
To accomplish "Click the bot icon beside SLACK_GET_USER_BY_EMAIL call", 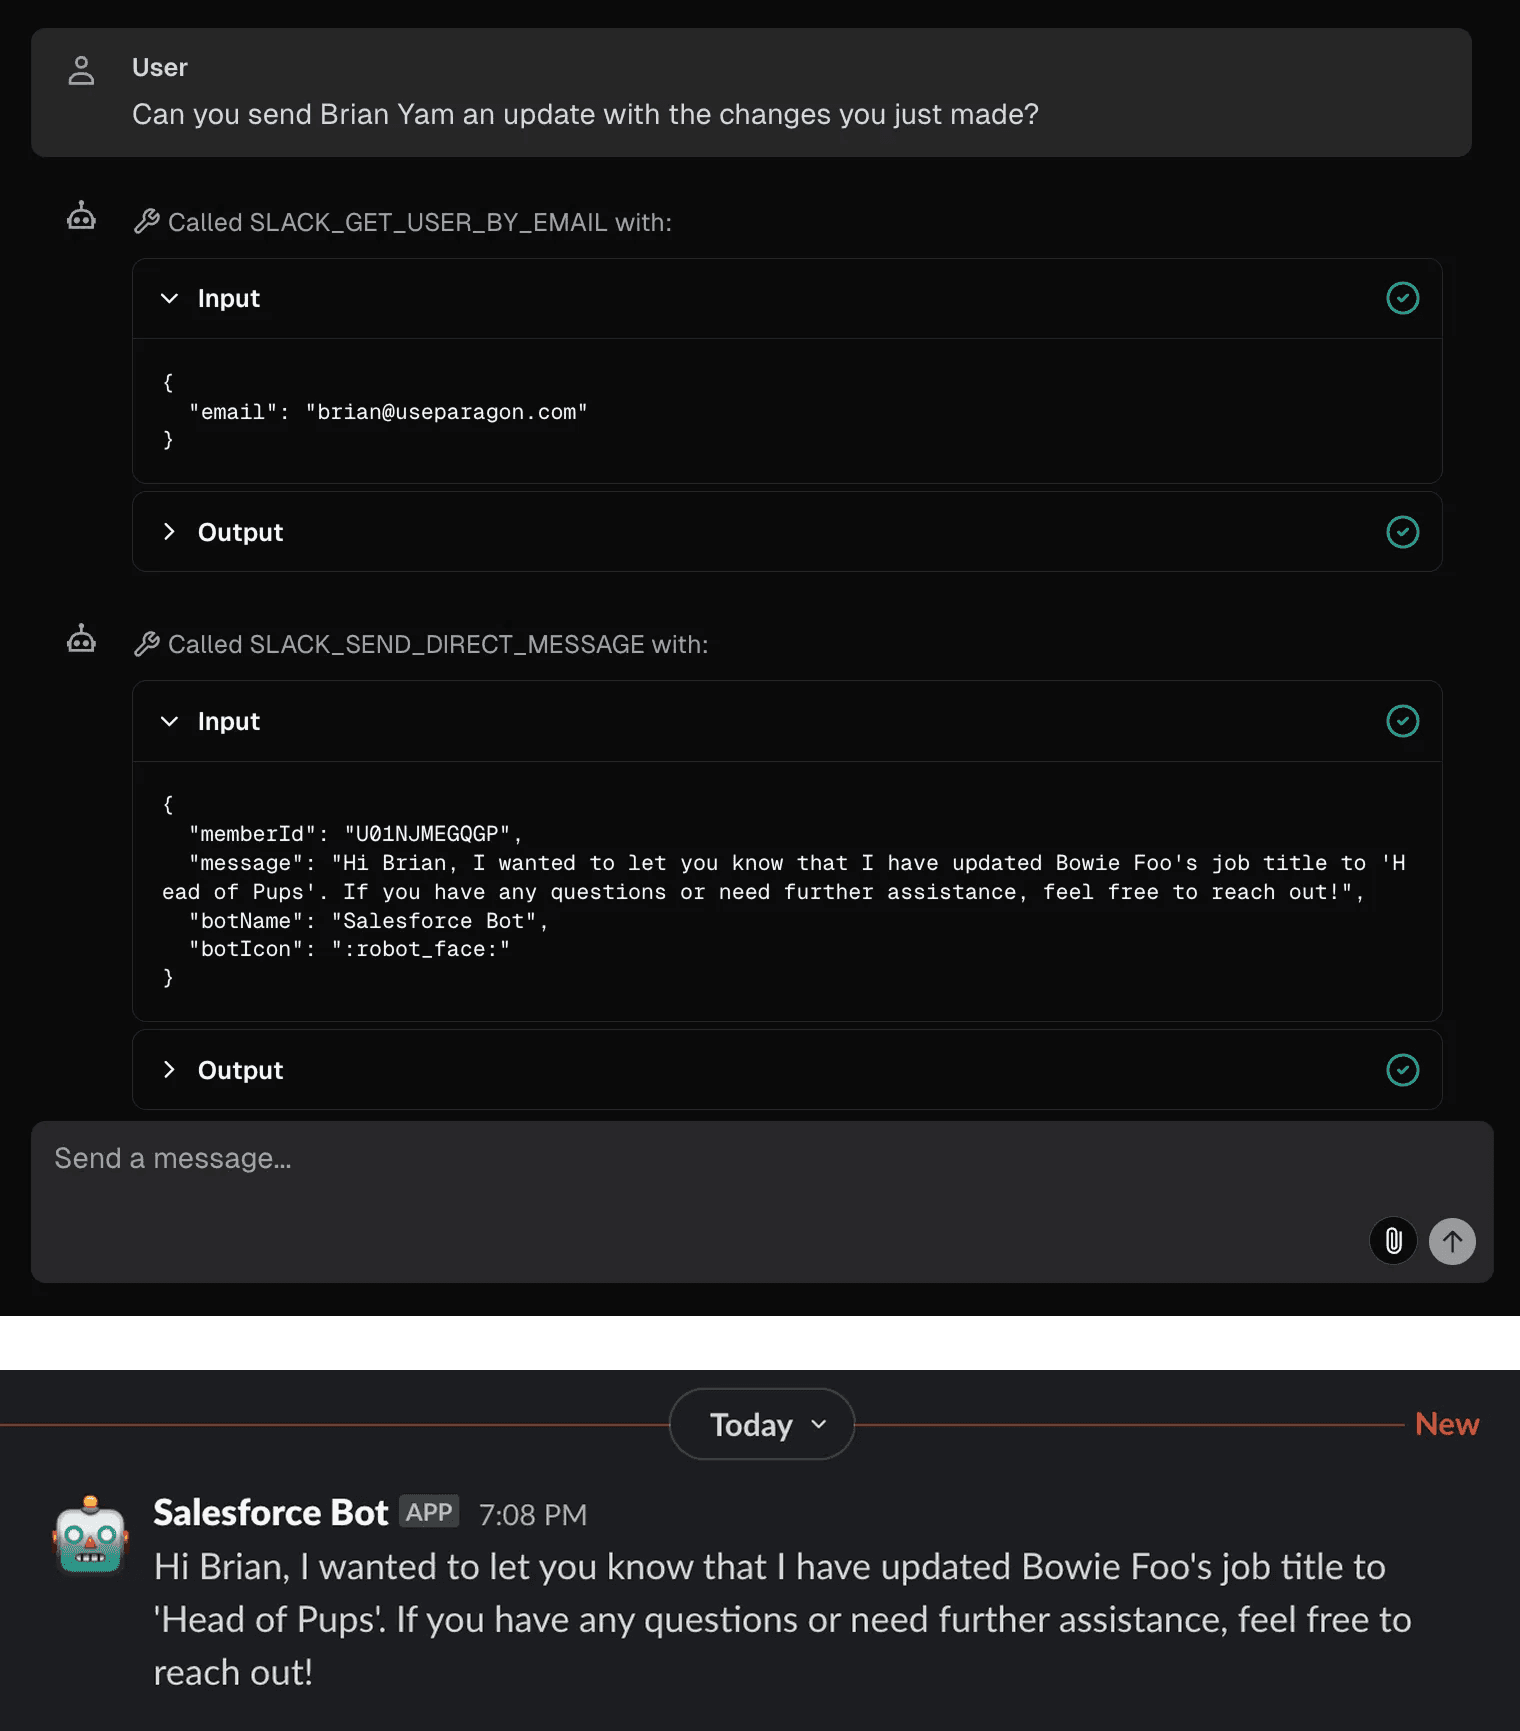I will [81, 217].
